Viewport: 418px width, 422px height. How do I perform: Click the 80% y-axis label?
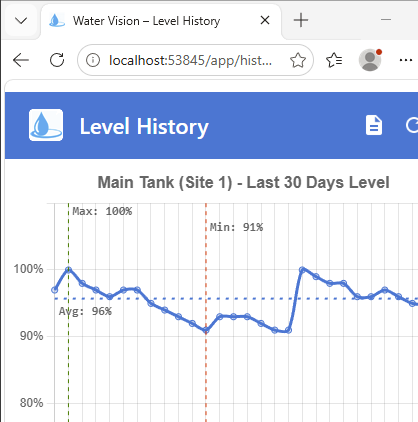31,403
